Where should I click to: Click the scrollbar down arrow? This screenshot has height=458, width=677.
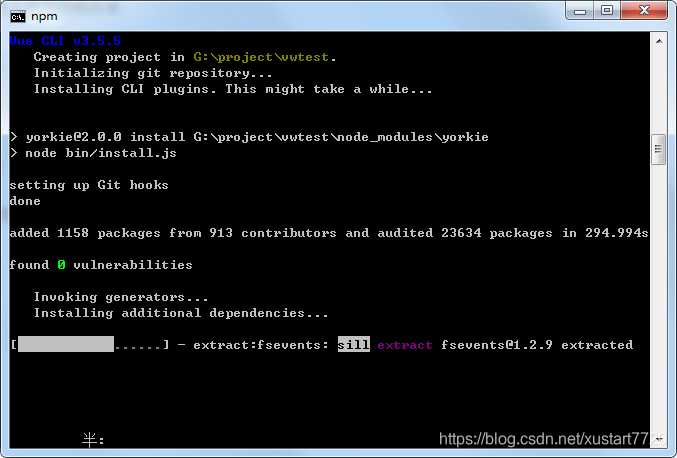659,439
